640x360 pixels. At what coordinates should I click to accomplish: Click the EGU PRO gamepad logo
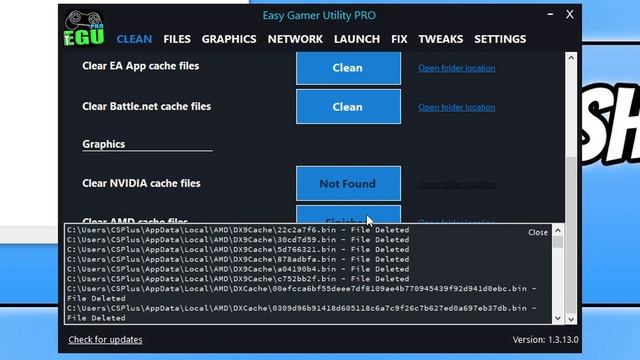84,28
